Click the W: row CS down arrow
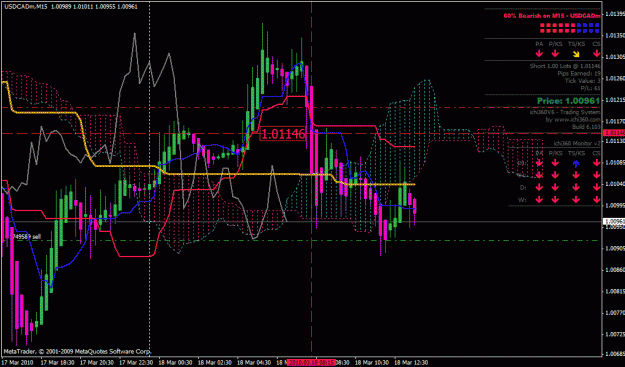The image size is (625, 367). pos(596,200)
